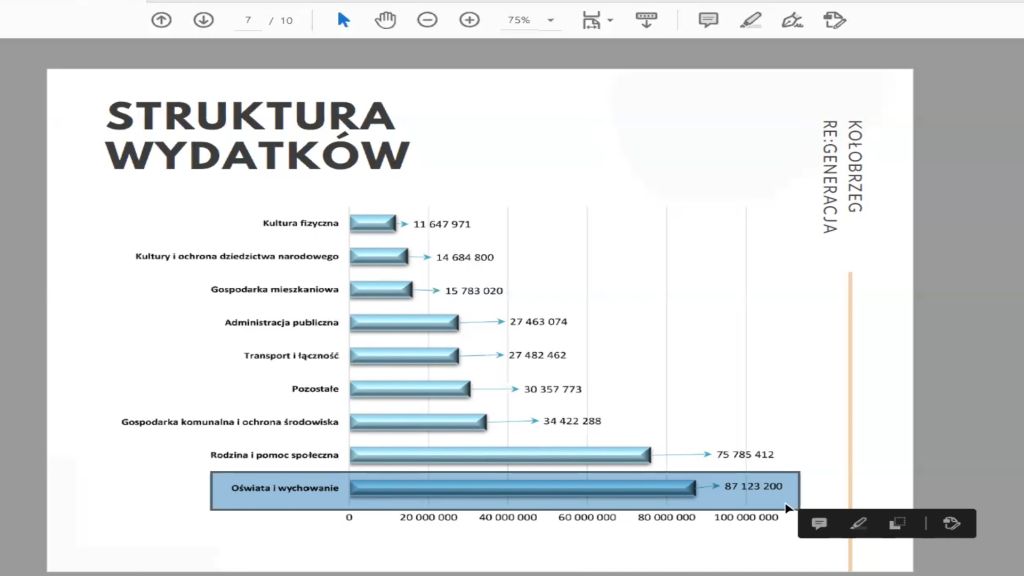Screen dimensions: 1024x576
Task: Click the Rodzina i pomoc społeczna bar
Action: (x=500, y=455)
